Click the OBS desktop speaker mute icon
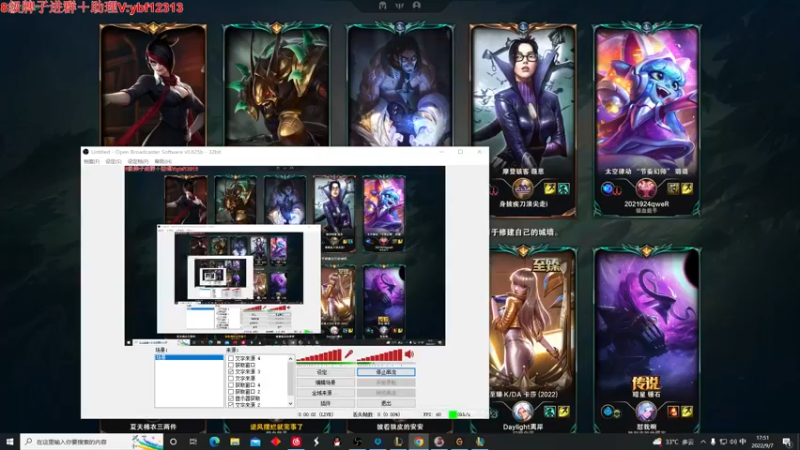 [x=409, y=354]
